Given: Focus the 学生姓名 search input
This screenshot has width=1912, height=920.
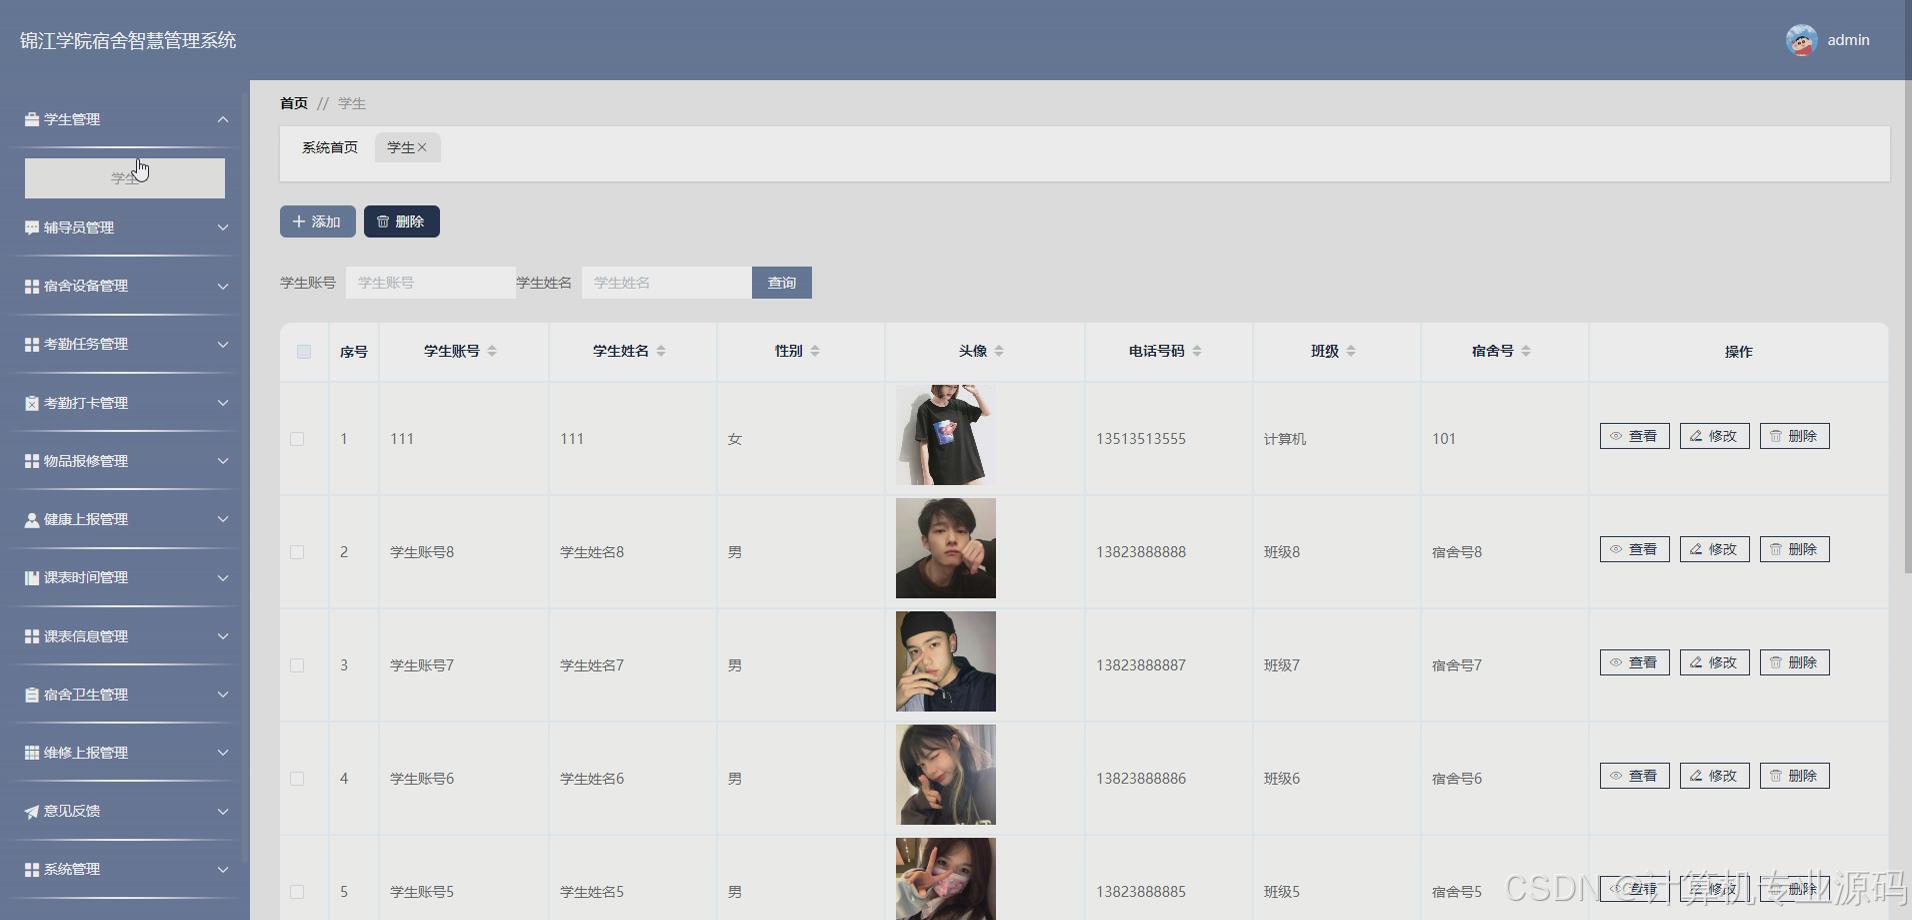Looking at the screenshot, I should click(x=667, y=283).
